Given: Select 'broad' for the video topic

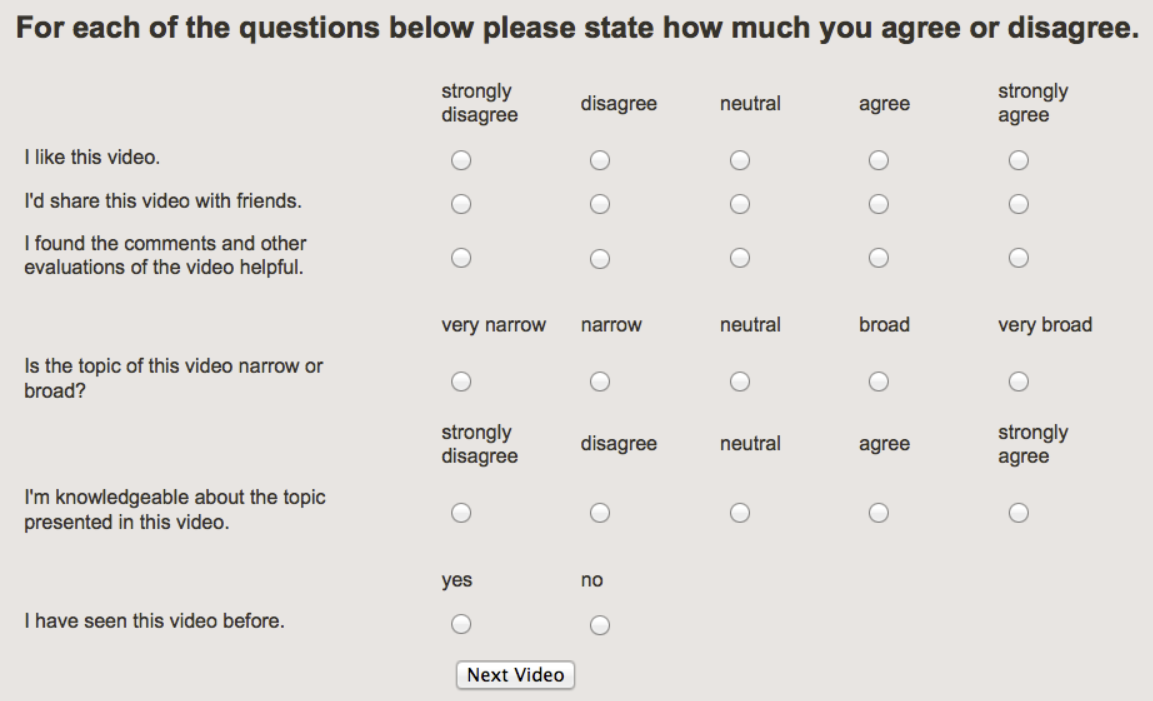Looking at the screenshot, I should [x=879, y=382].
